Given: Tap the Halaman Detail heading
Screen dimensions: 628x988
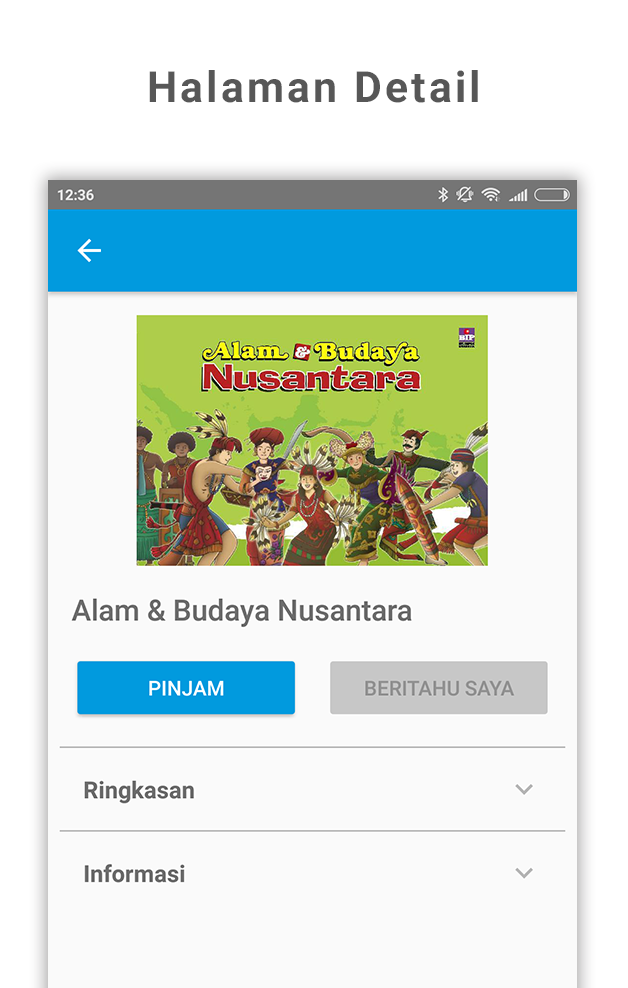Looking at the screenshot, I should 314,87.
